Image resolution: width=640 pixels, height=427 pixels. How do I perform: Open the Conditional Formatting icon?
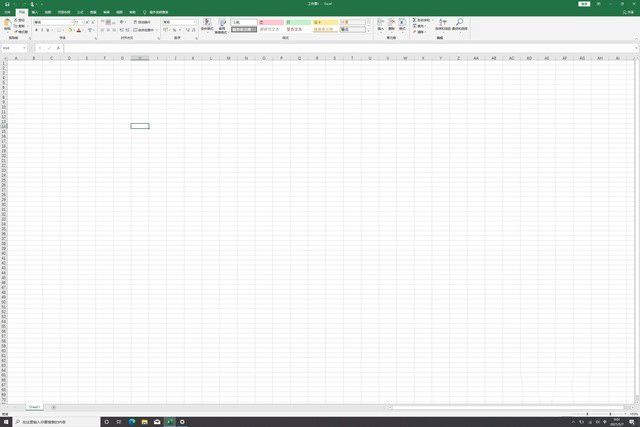click(x=207, y=24)
